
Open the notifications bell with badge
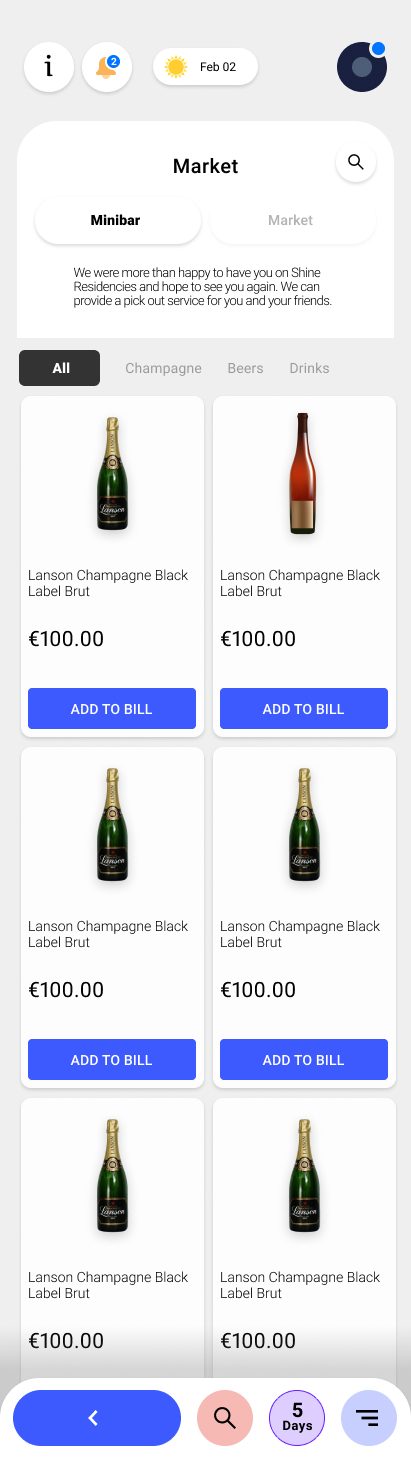(x=107, y=67)
